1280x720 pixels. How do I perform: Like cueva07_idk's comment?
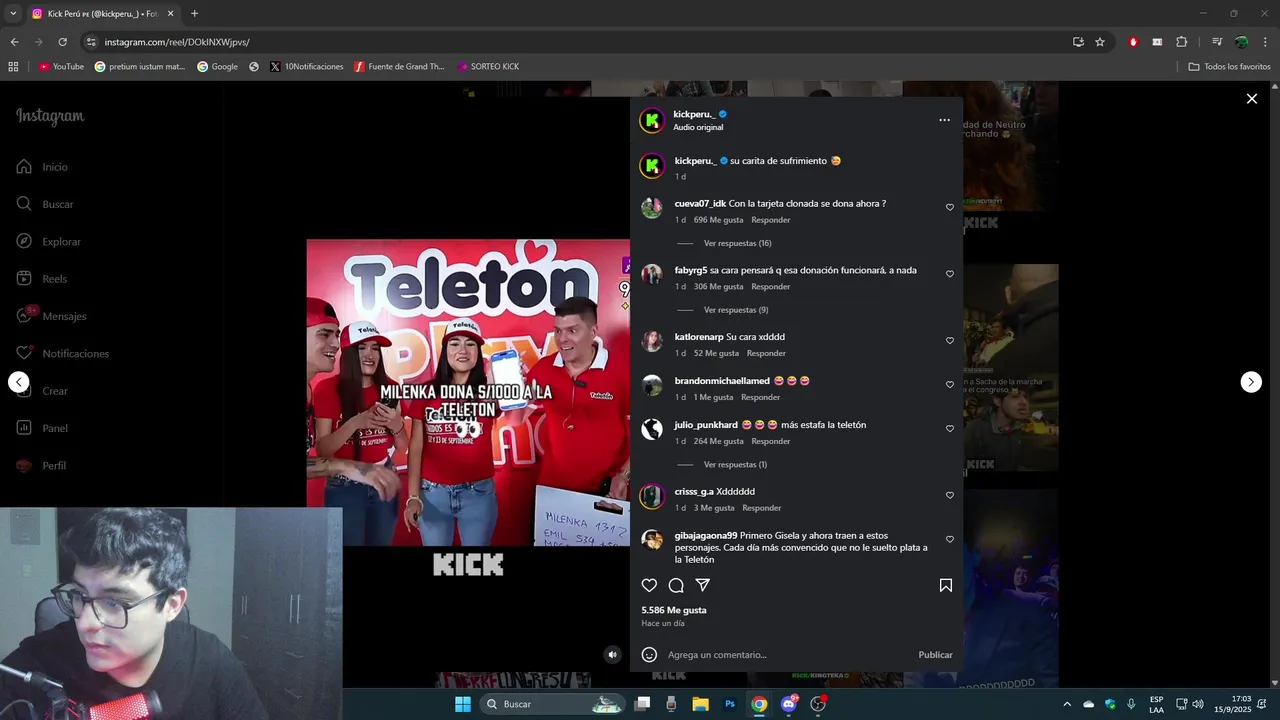coord(950,207)
